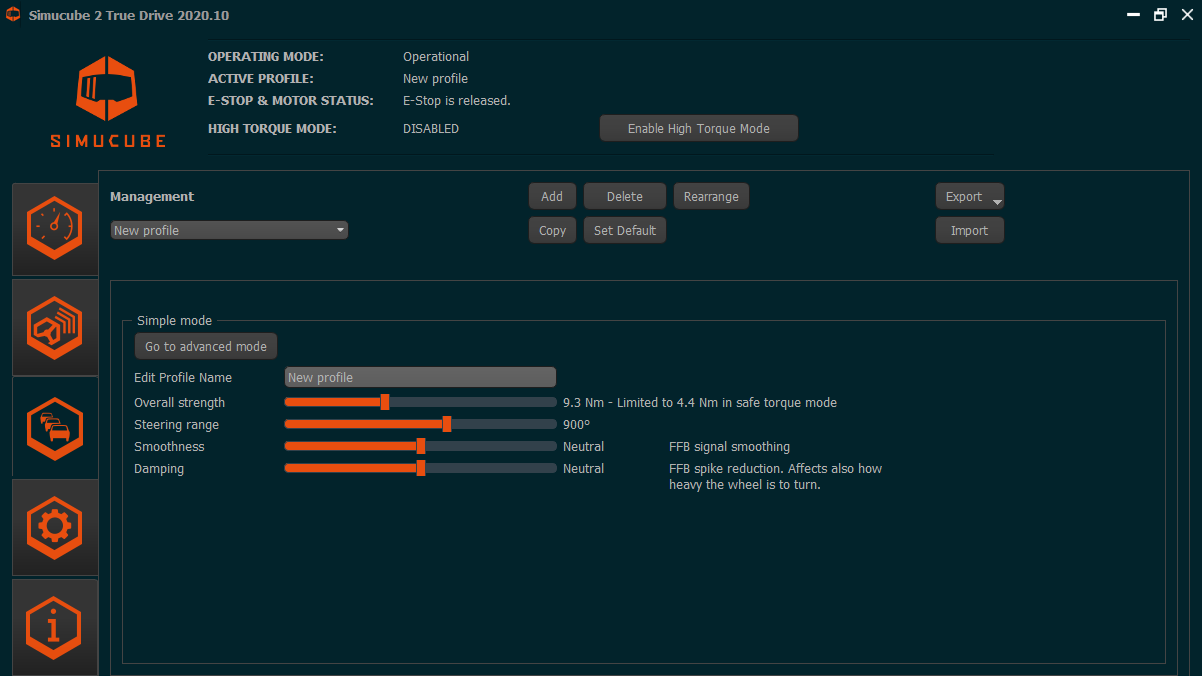Adjust the Damping slider
This screenshot has width=1202, height=676.
420,468
